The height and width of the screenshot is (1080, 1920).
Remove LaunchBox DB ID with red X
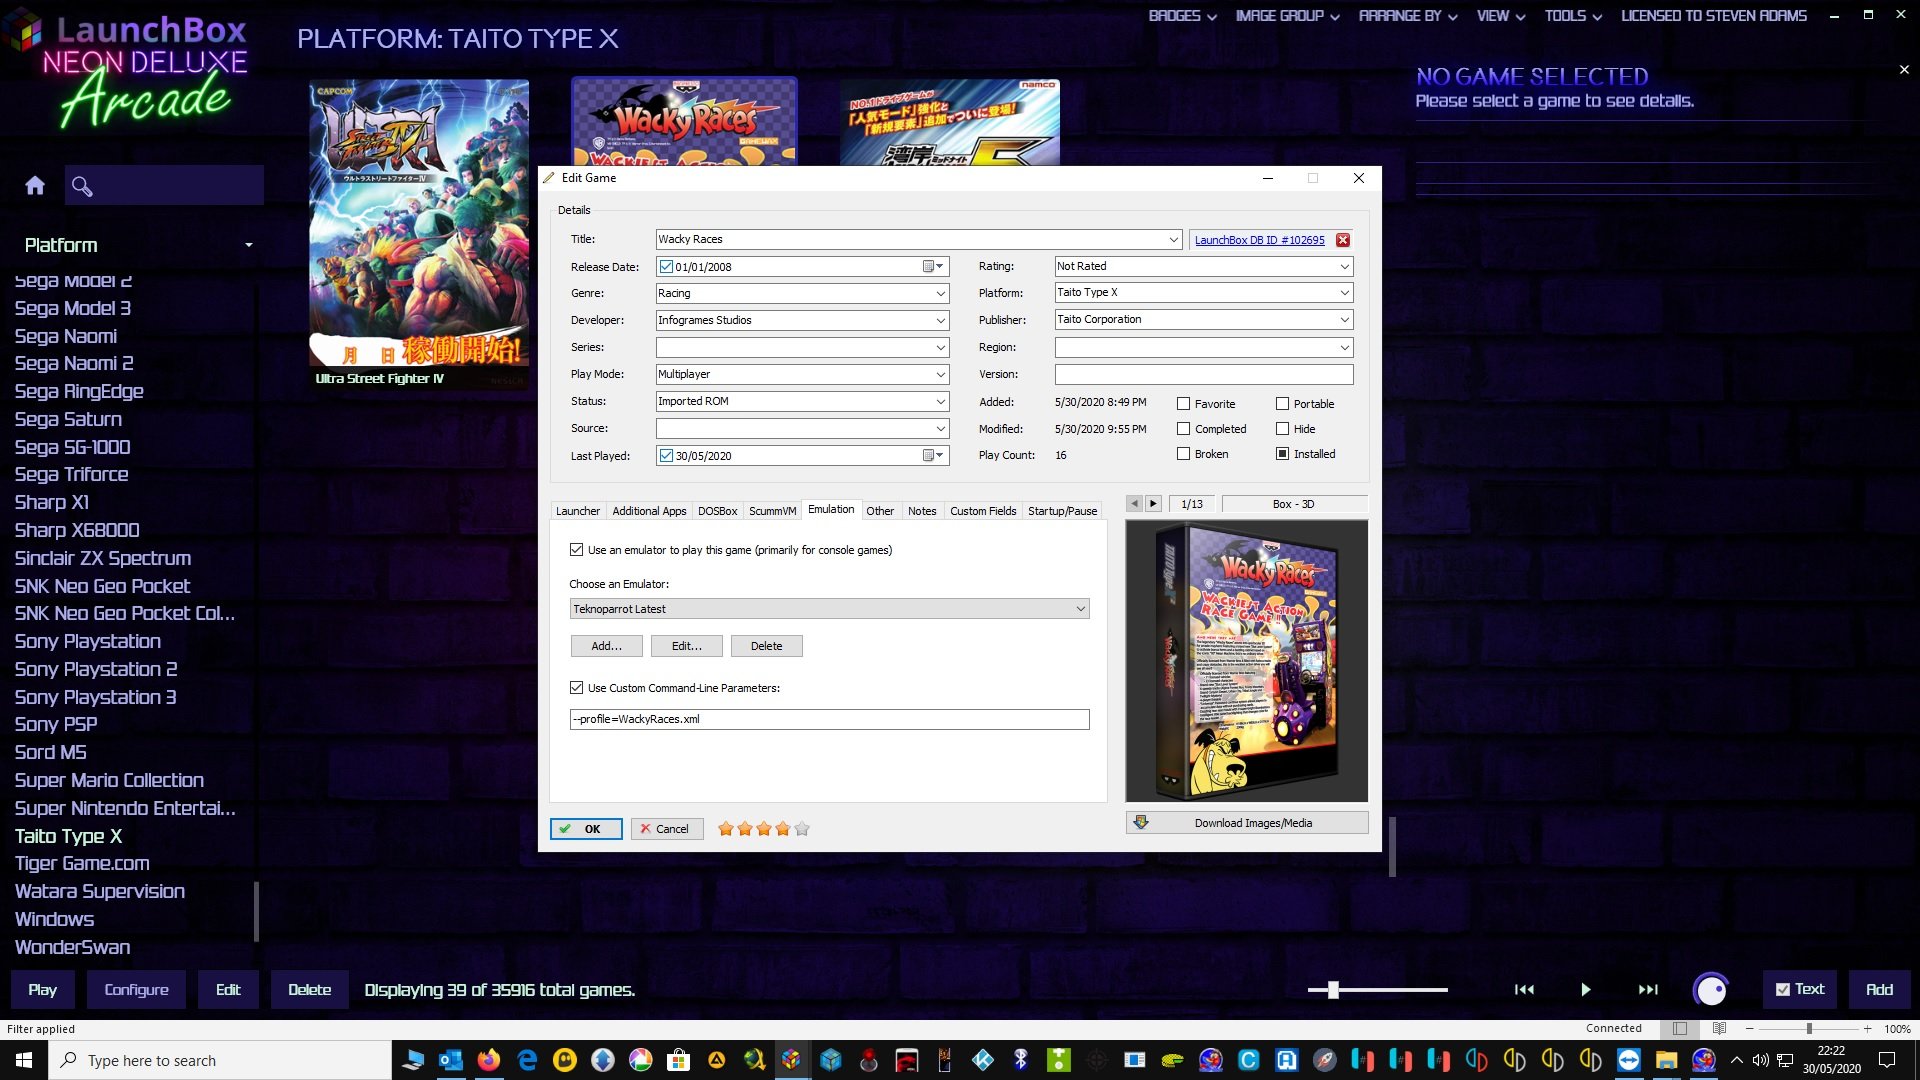click(1343, 240)
